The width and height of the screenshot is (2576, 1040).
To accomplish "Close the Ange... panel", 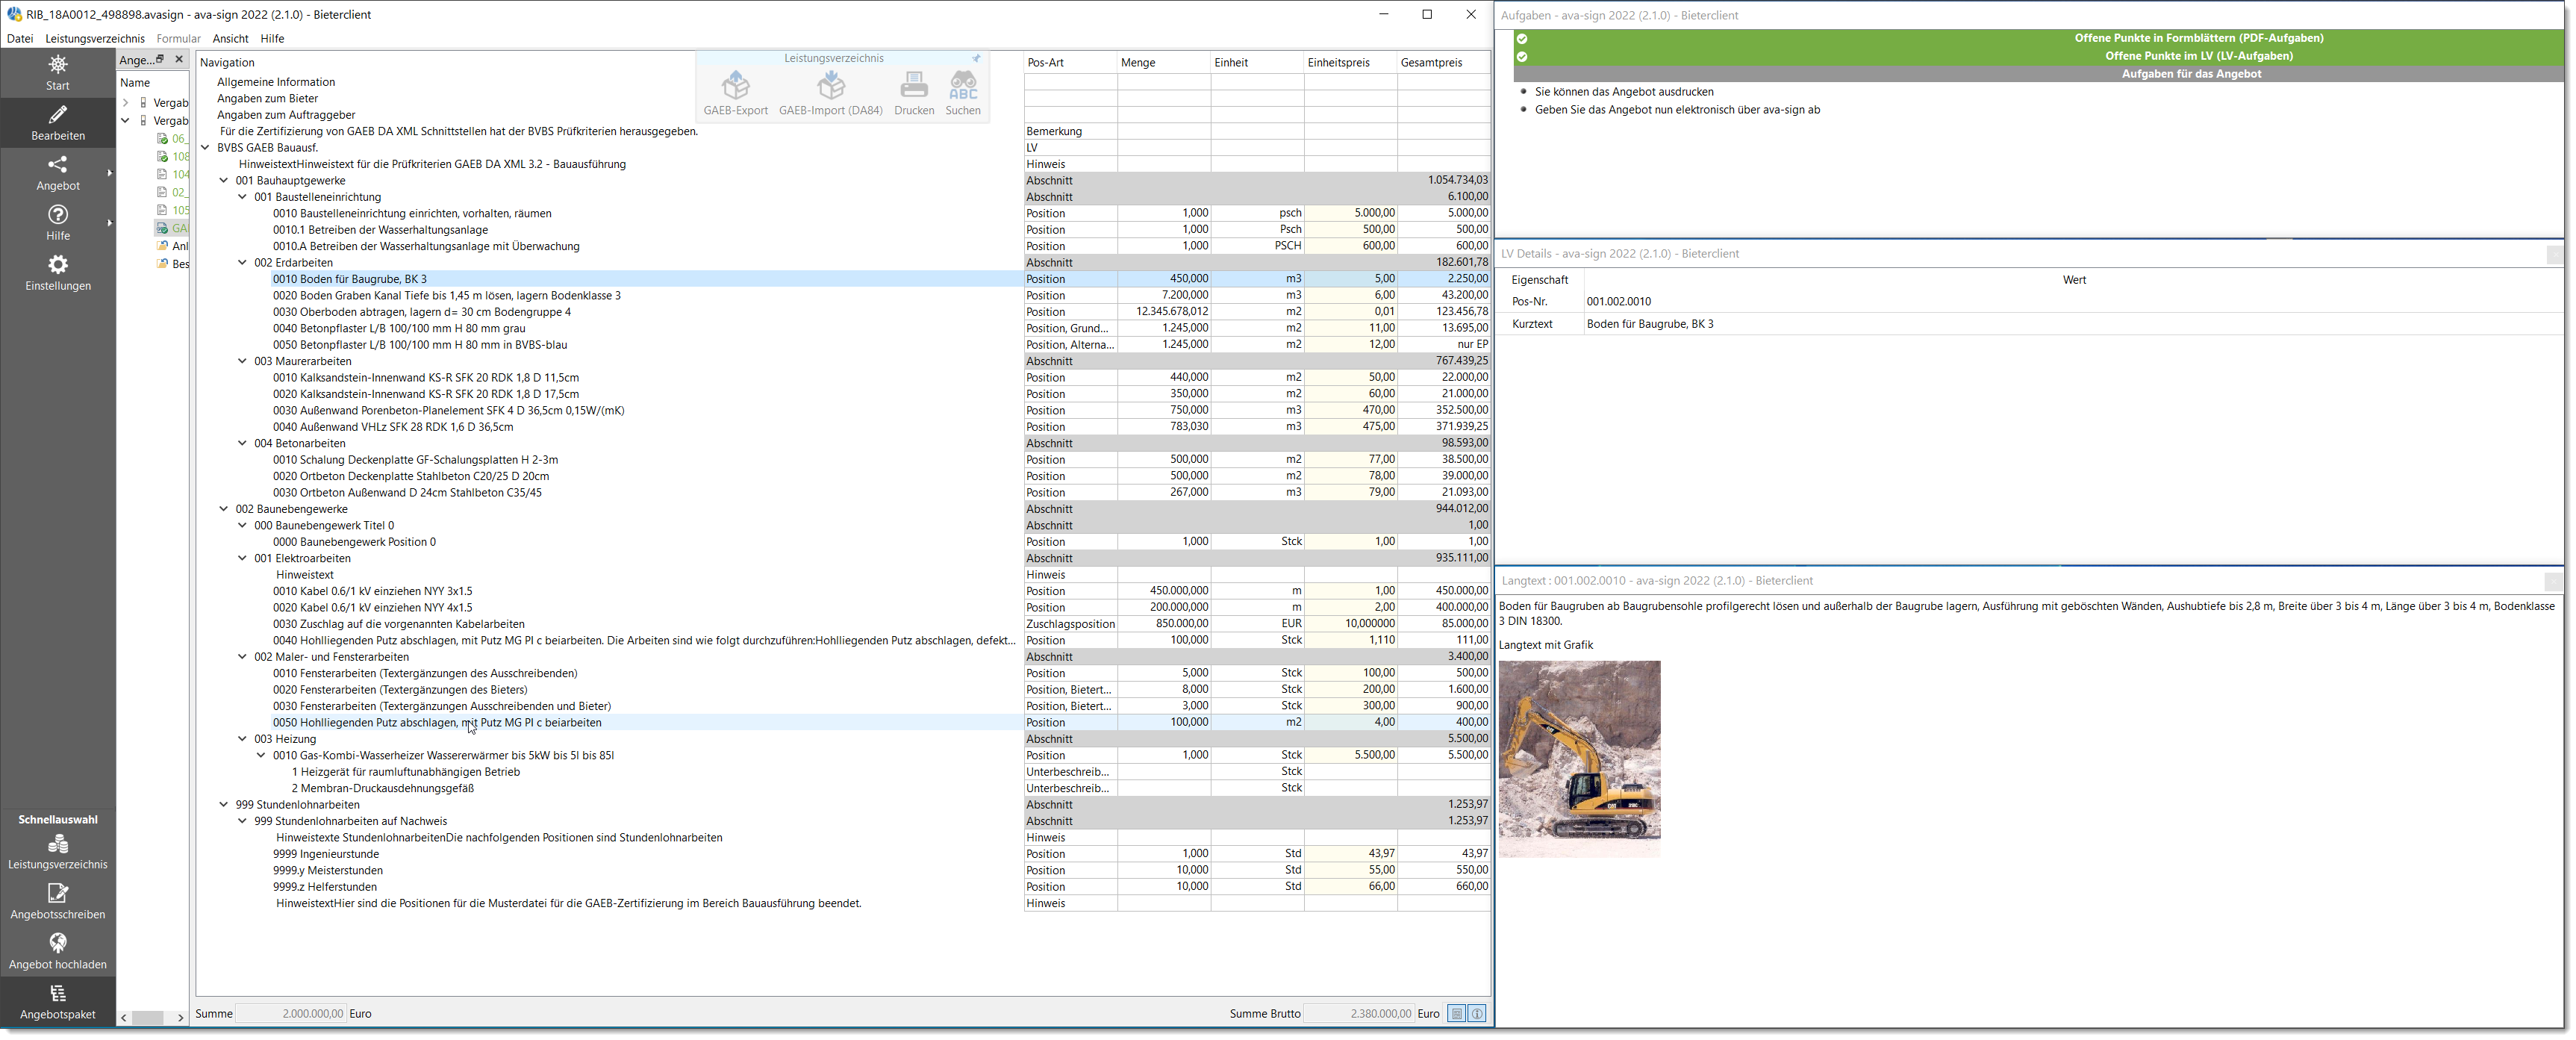I will (179, 60).
